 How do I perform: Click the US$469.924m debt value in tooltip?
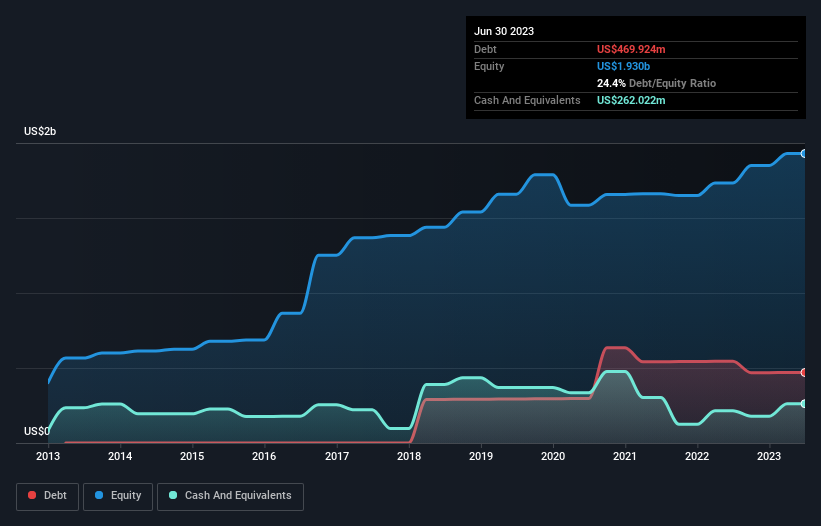[x=631, y=49]
